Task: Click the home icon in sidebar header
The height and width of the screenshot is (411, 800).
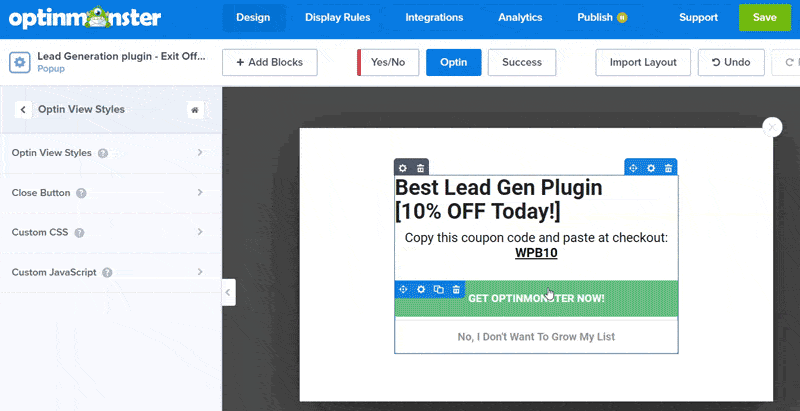Action: 195,110
